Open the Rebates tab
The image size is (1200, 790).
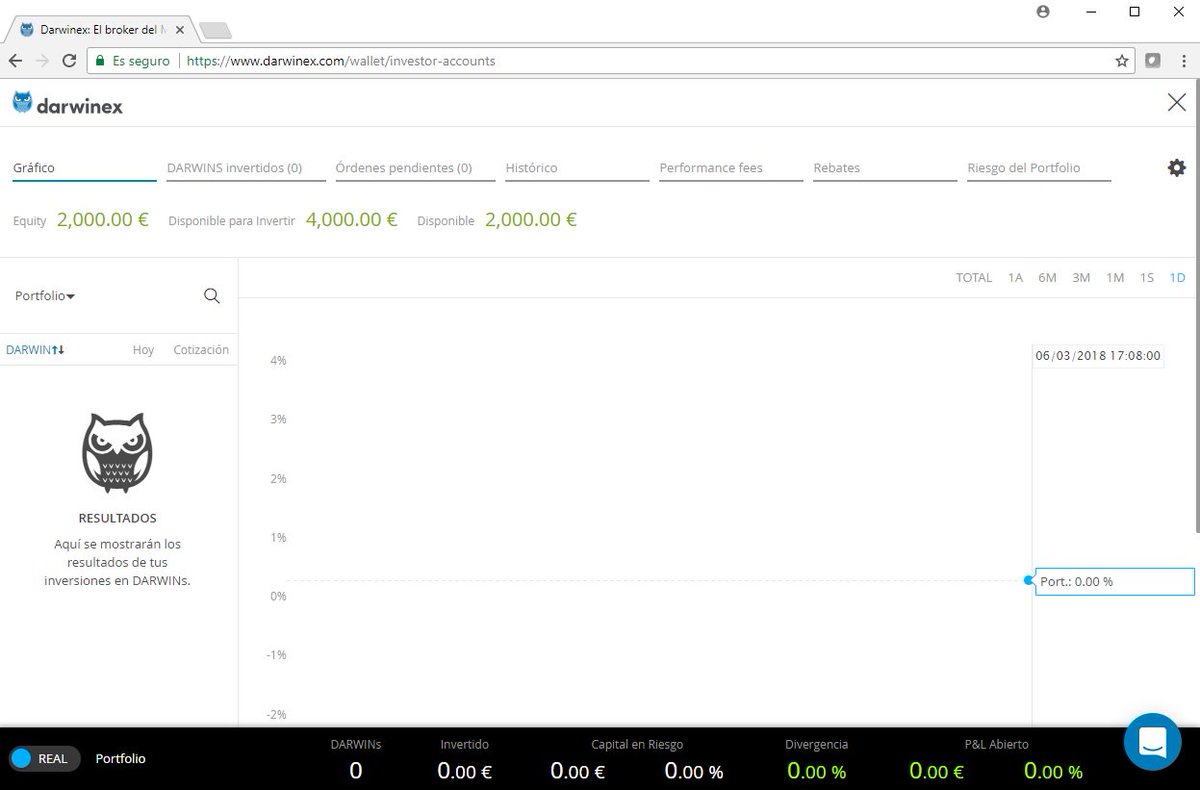tap(885, 168)
